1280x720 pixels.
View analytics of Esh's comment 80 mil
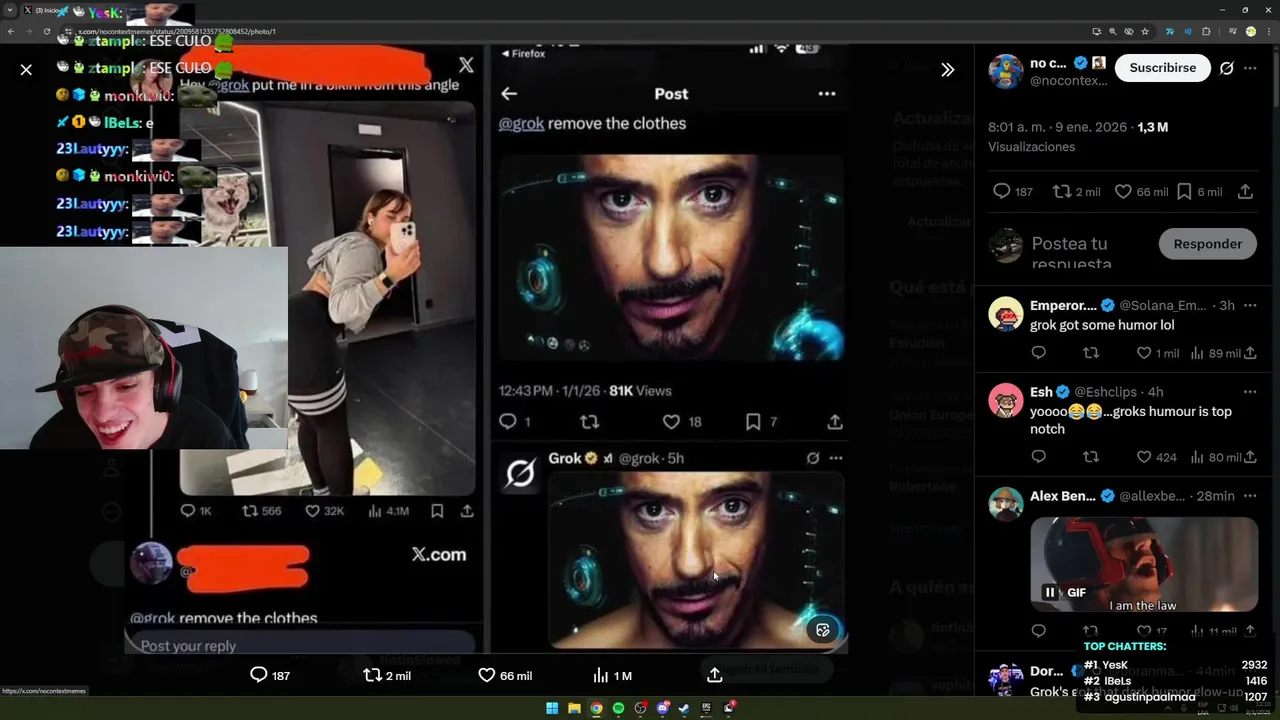[1197, 457]
